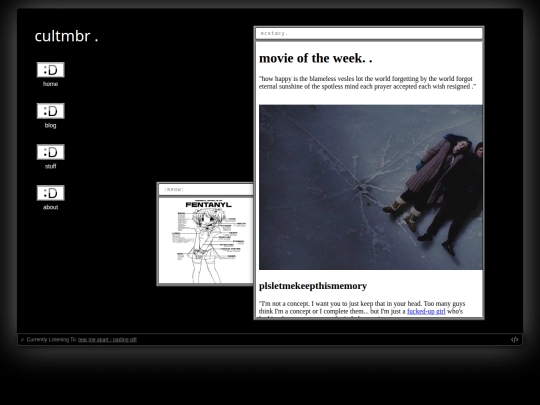Click the ecstacy. window title bar
Image resolution: width=540 pixels, height=405 pixels.
369,33
